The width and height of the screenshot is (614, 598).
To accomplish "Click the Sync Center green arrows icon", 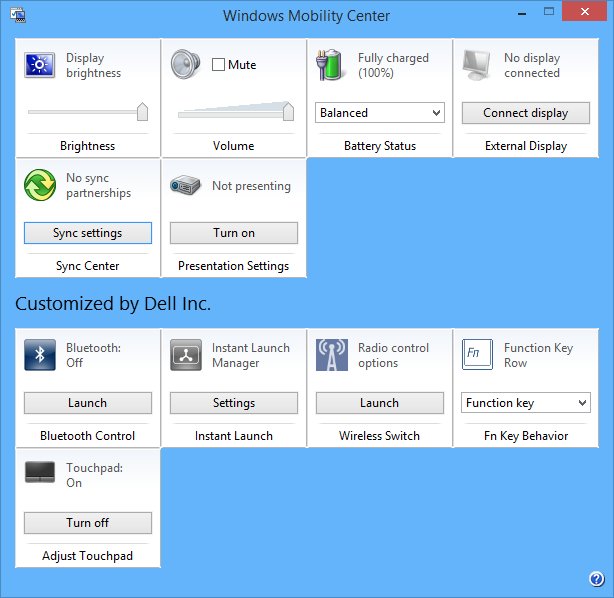I will pyautogui.click(x=40, y=185).
